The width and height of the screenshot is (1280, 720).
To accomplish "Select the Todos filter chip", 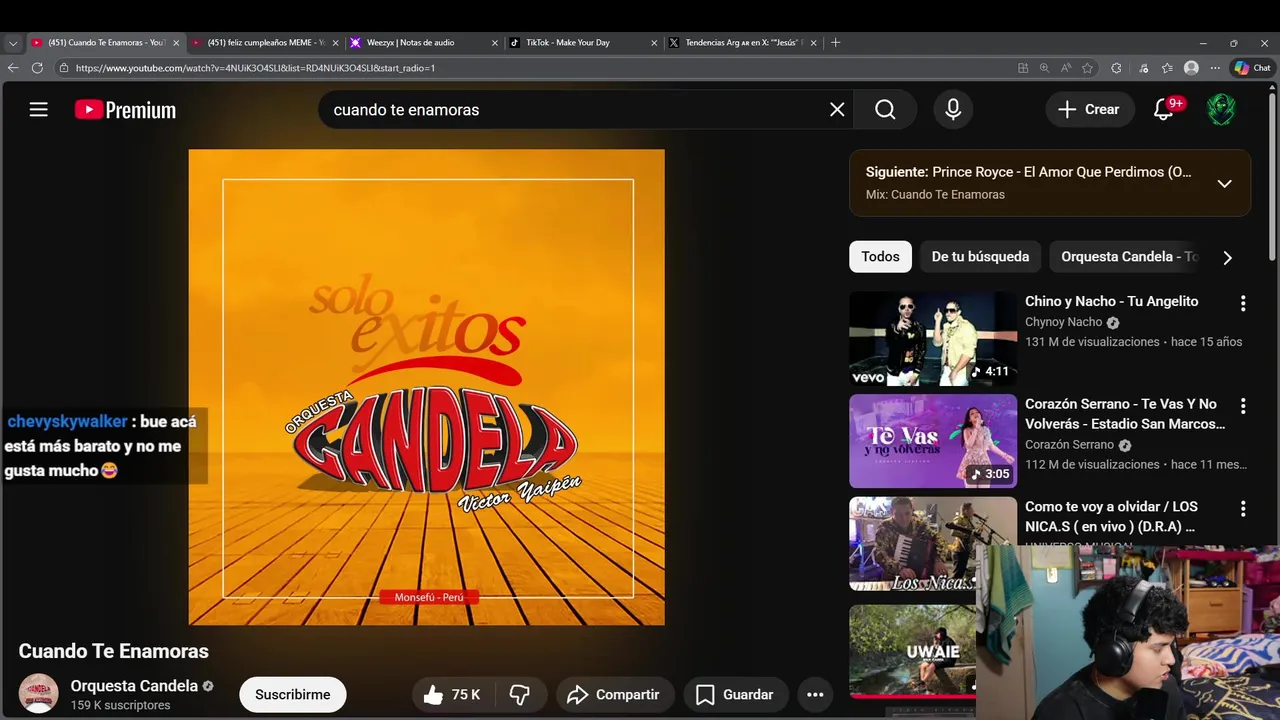I will coord(880,257).
